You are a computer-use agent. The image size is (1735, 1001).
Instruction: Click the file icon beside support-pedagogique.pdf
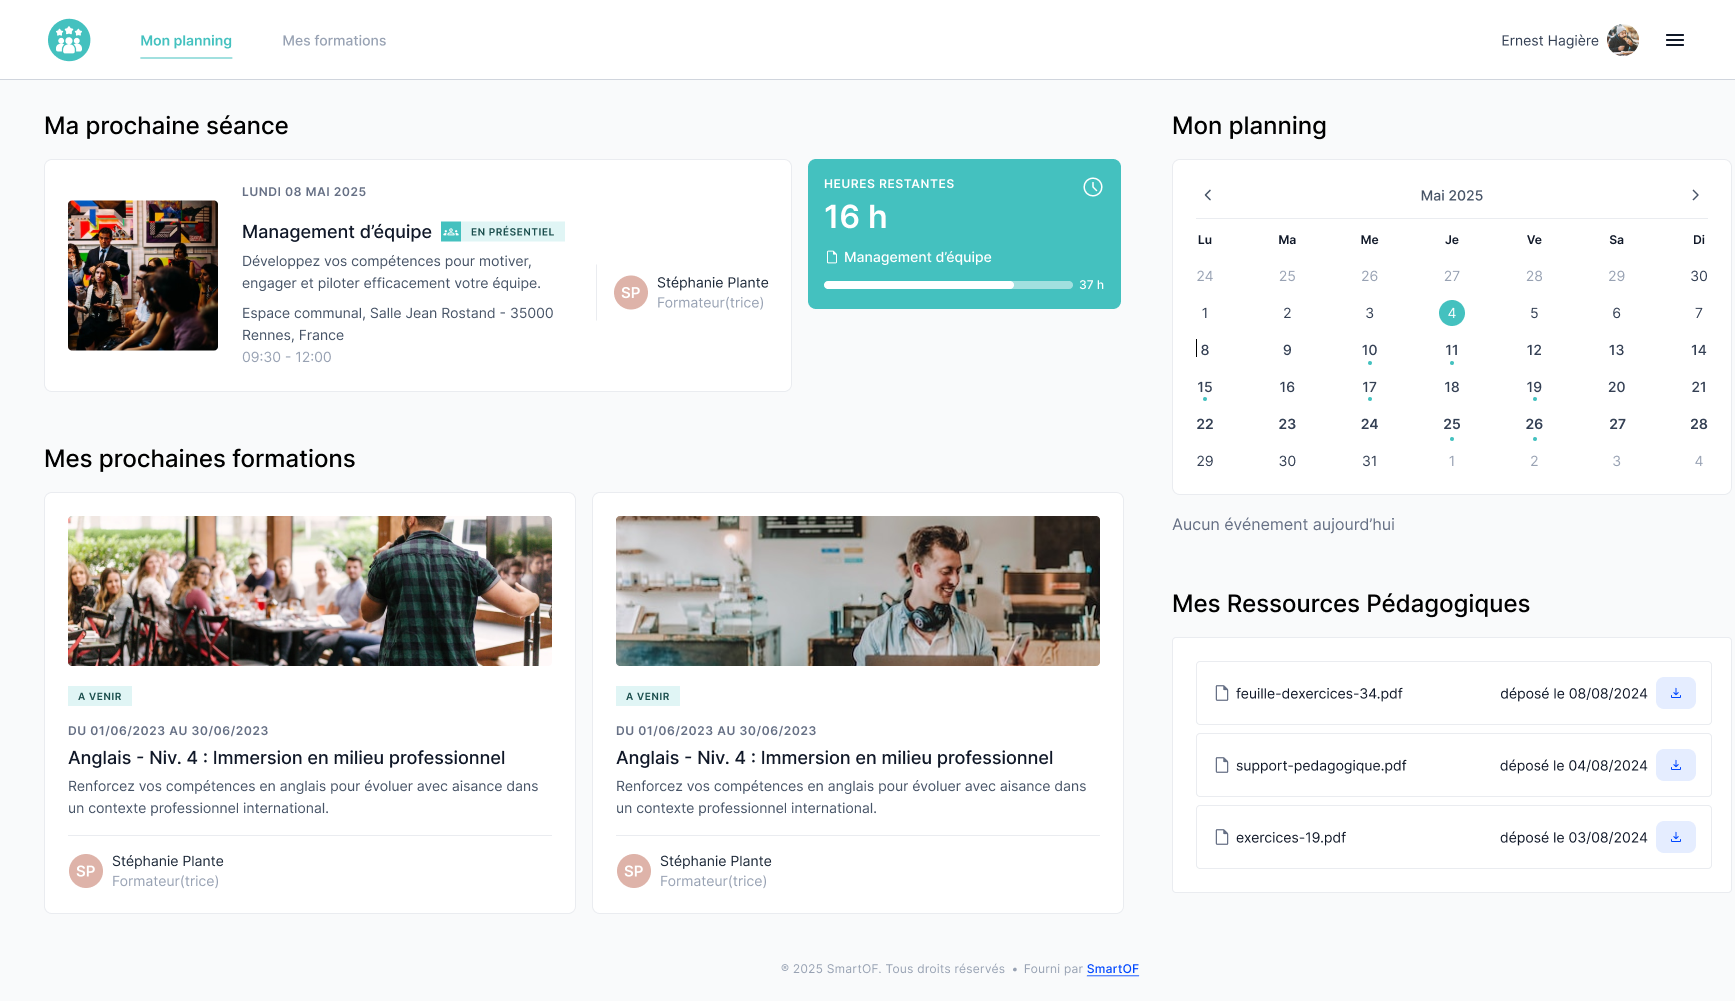[1221, 765]
